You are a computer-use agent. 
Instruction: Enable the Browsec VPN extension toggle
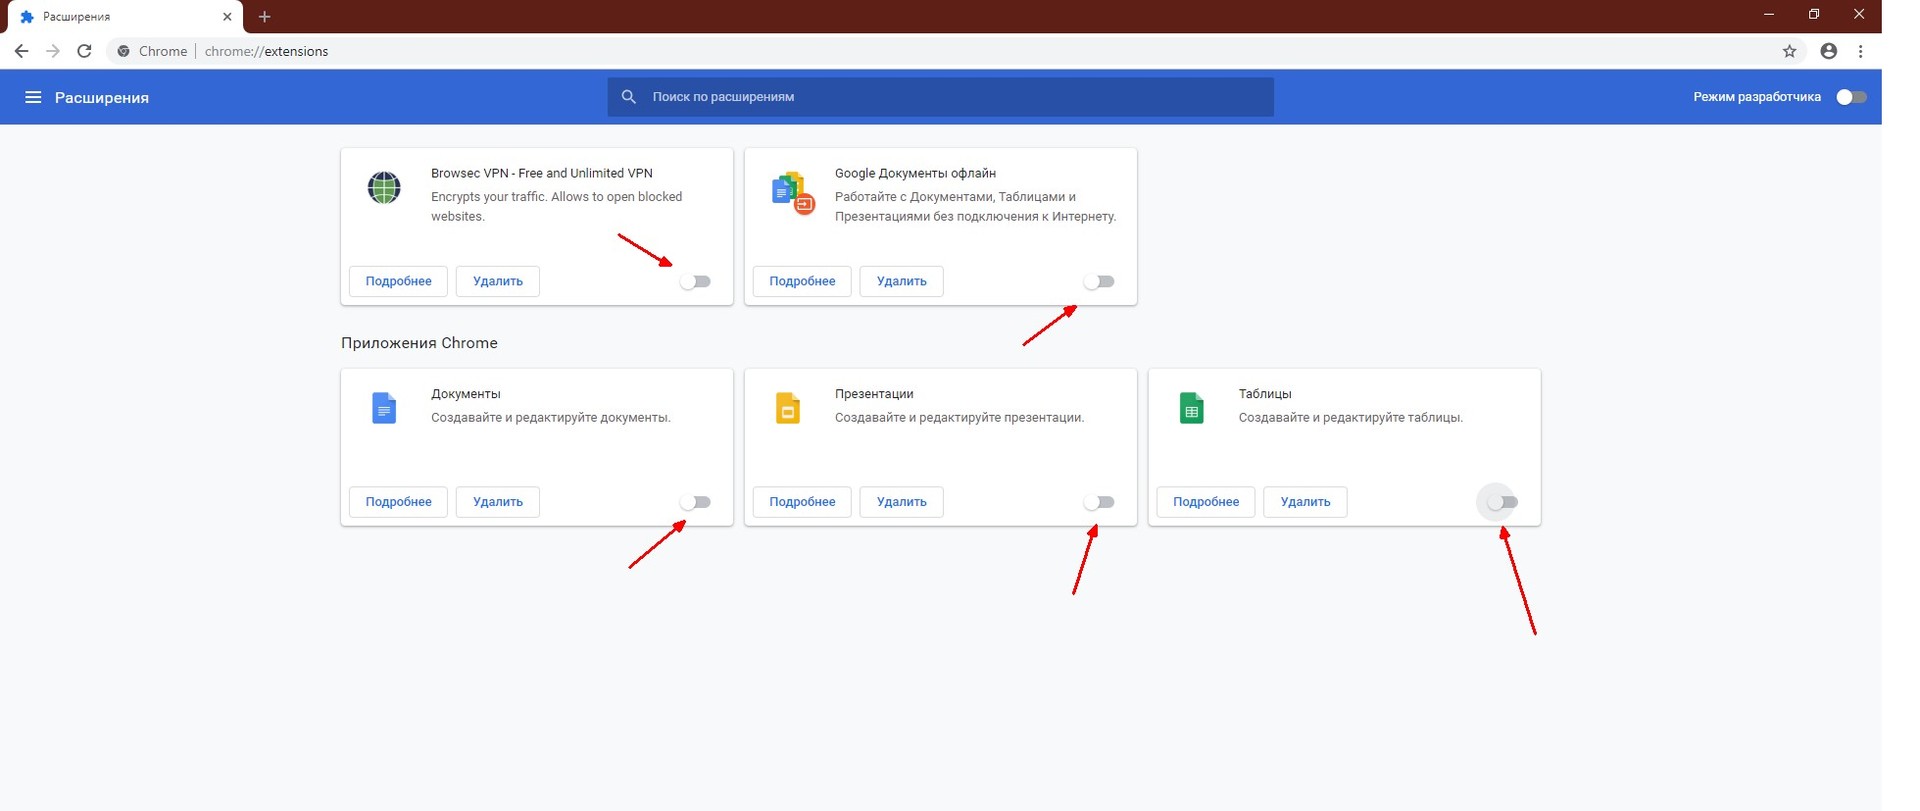tap(696, 282)
